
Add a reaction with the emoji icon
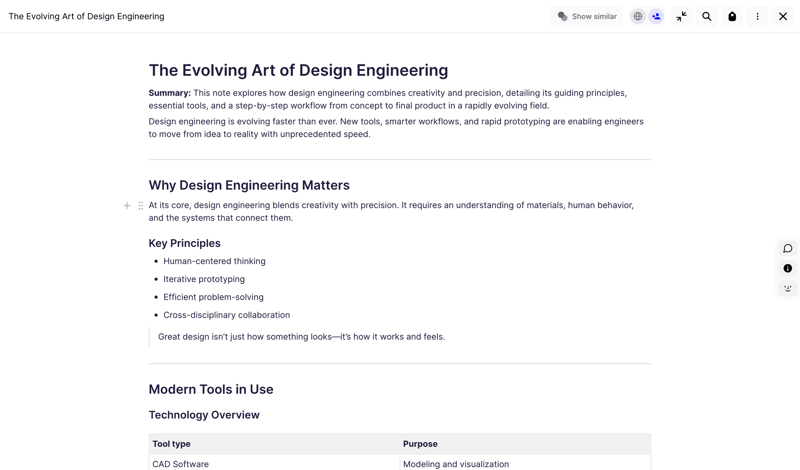[788, 288]
